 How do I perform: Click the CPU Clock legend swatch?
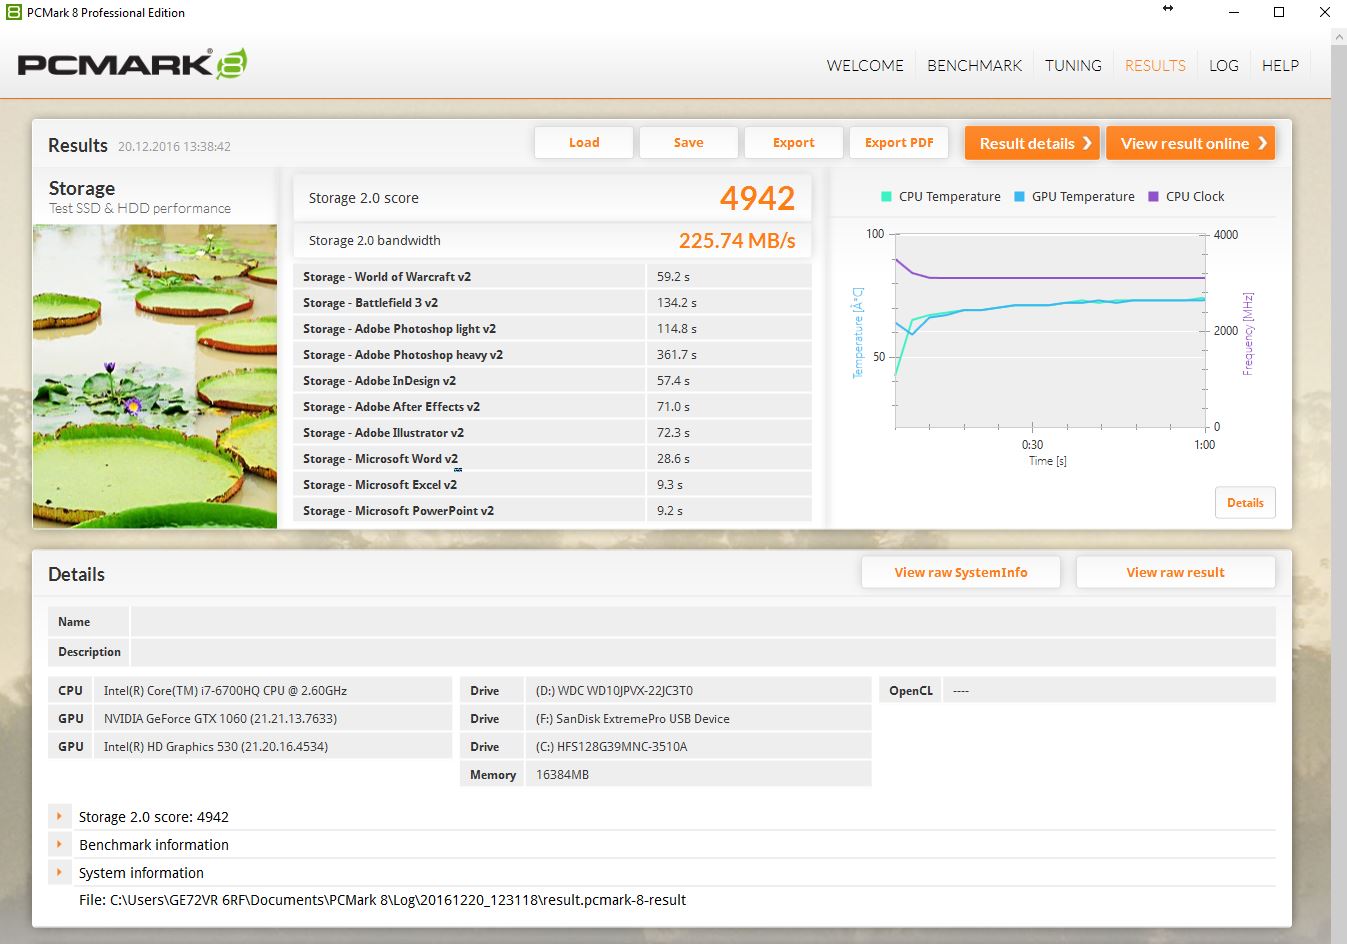(x=1153, y=197)
